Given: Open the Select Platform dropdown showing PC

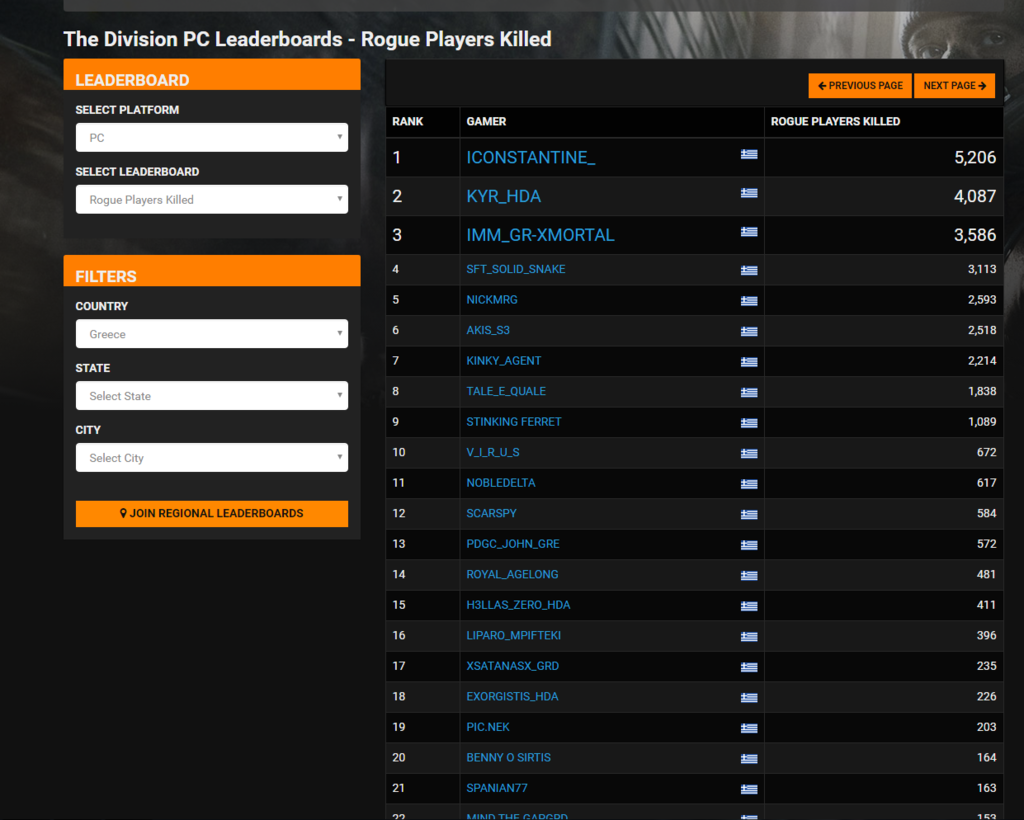Looking at the screenshot, I should (x=211, y=138).
